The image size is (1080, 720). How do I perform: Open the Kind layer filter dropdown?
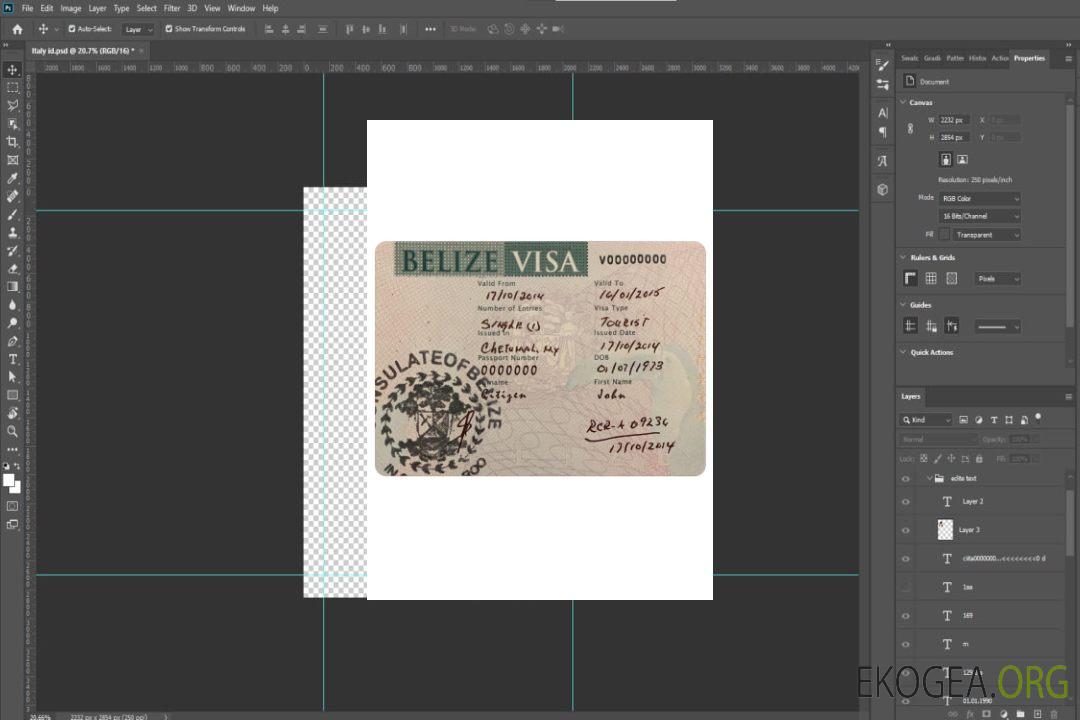point(926,420)
